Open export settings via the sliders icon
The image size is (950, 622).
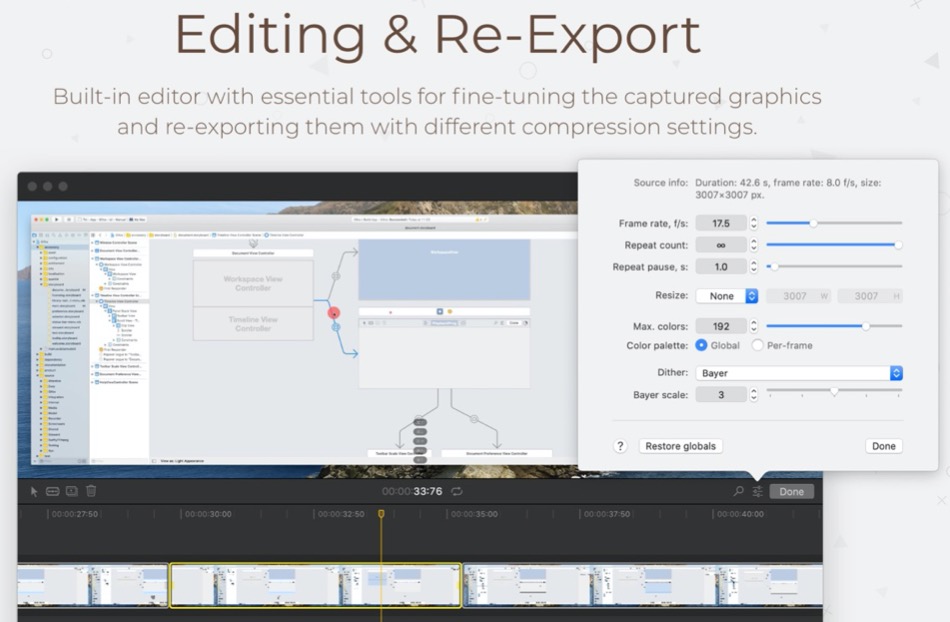coord(757,491)
